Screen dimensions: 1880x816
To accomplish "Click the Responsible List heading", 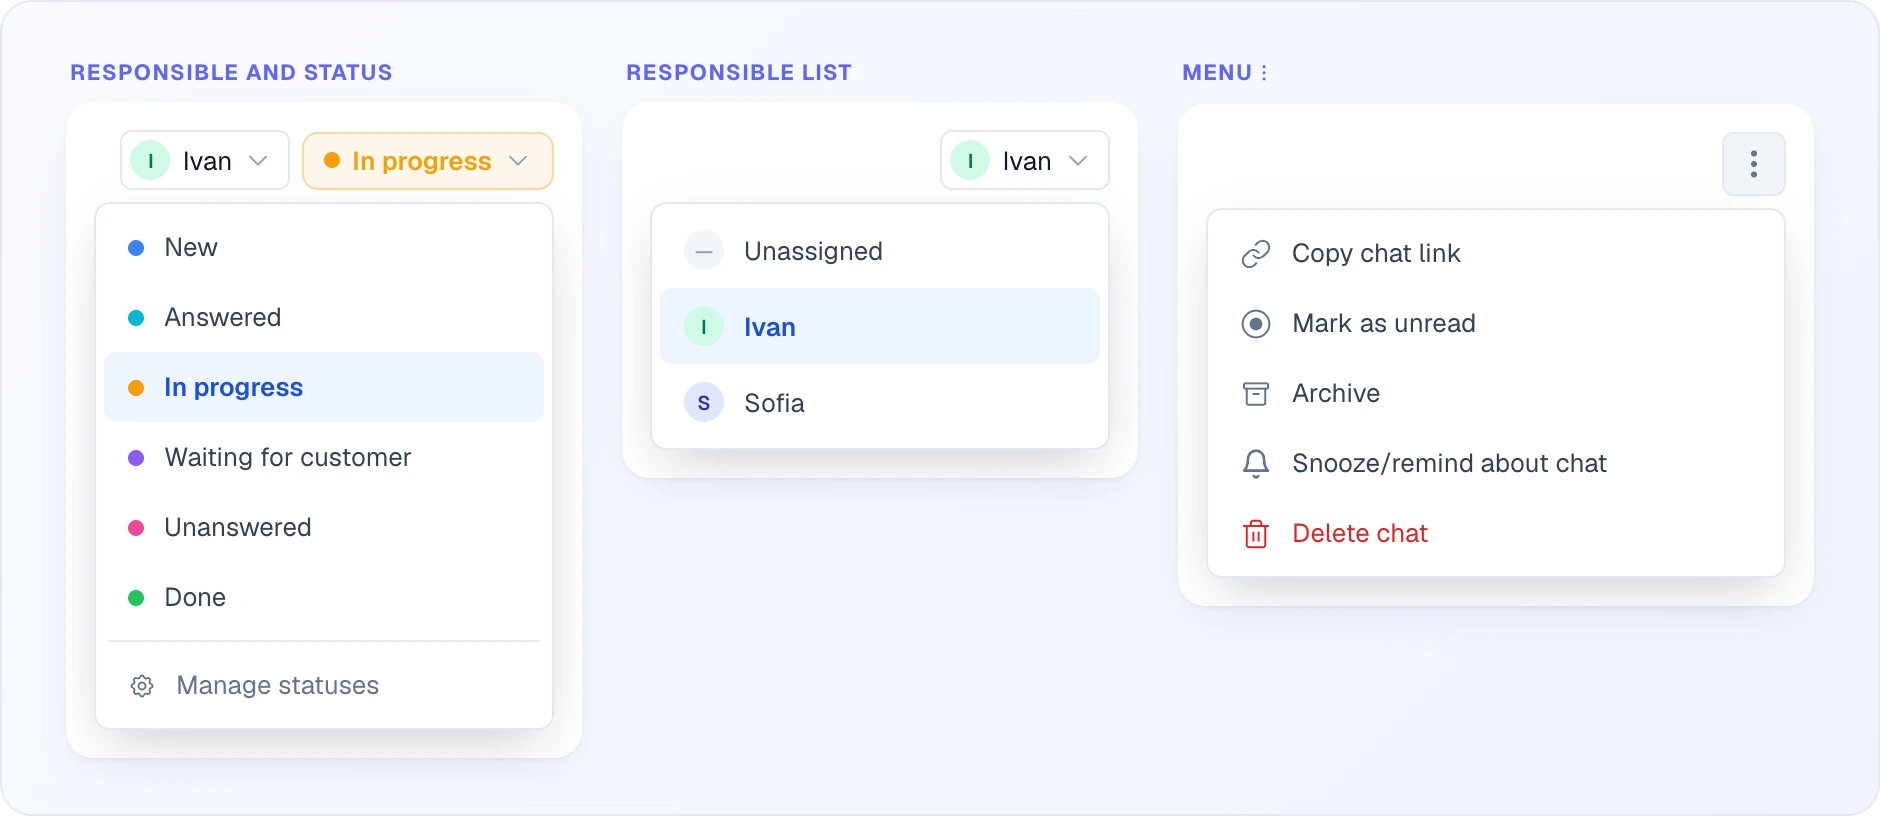I will [739, 73].
